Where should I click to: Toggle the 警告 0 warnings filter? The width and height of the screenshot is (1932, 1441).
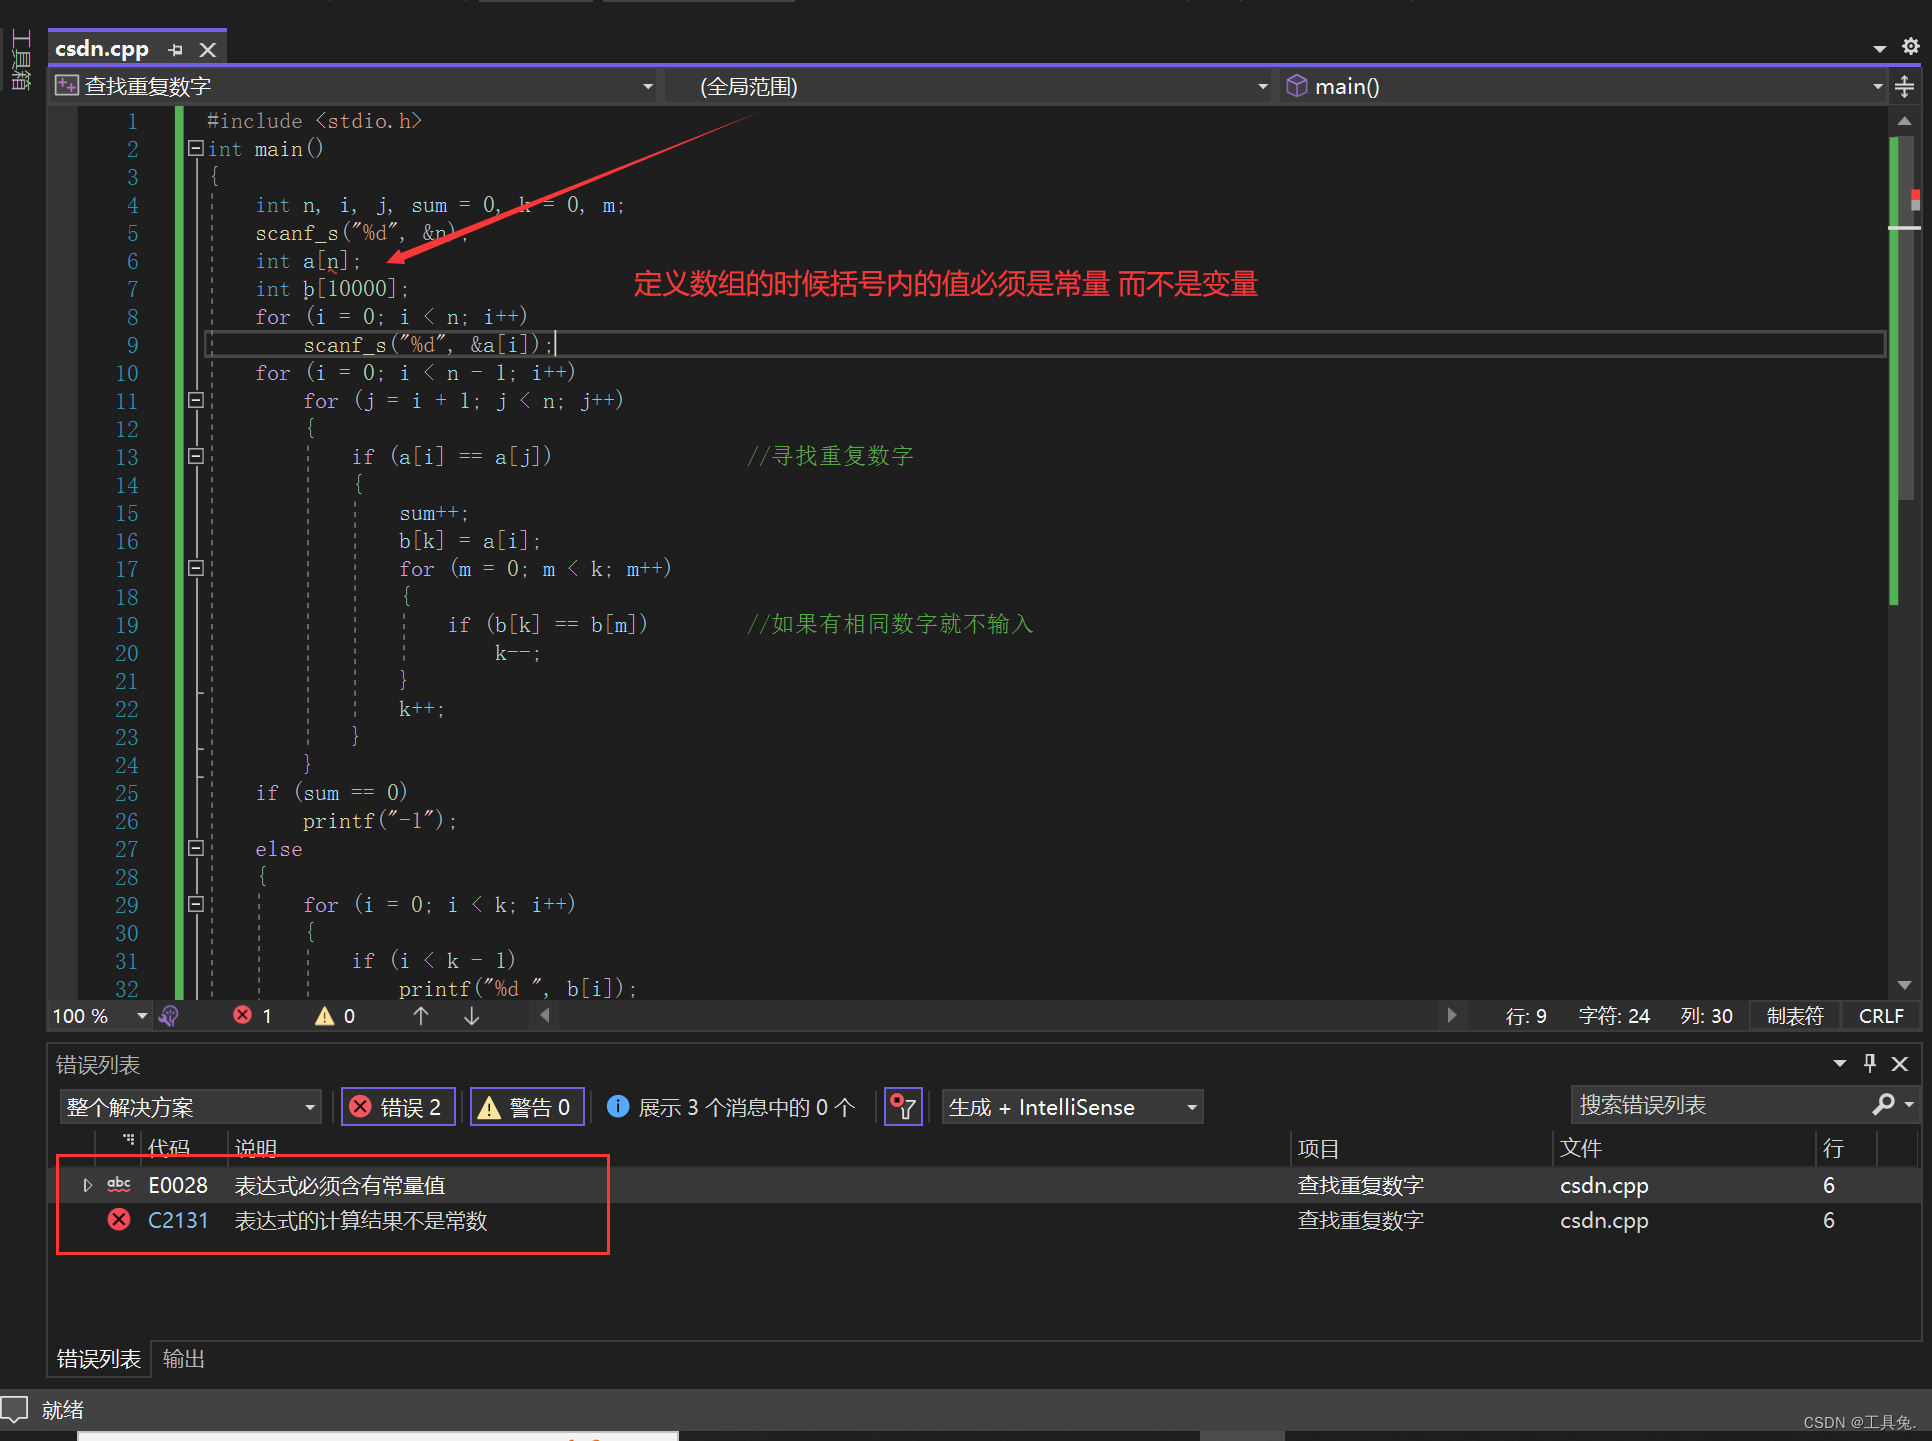pos(527,1107)
